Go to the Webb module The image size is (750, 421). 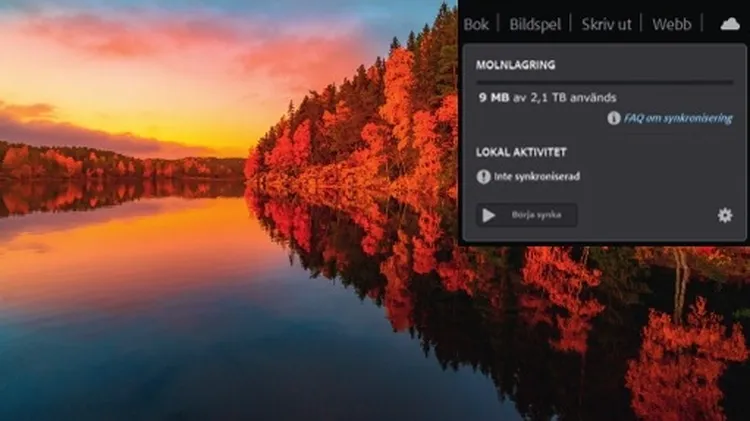click(x=671, y=24)
